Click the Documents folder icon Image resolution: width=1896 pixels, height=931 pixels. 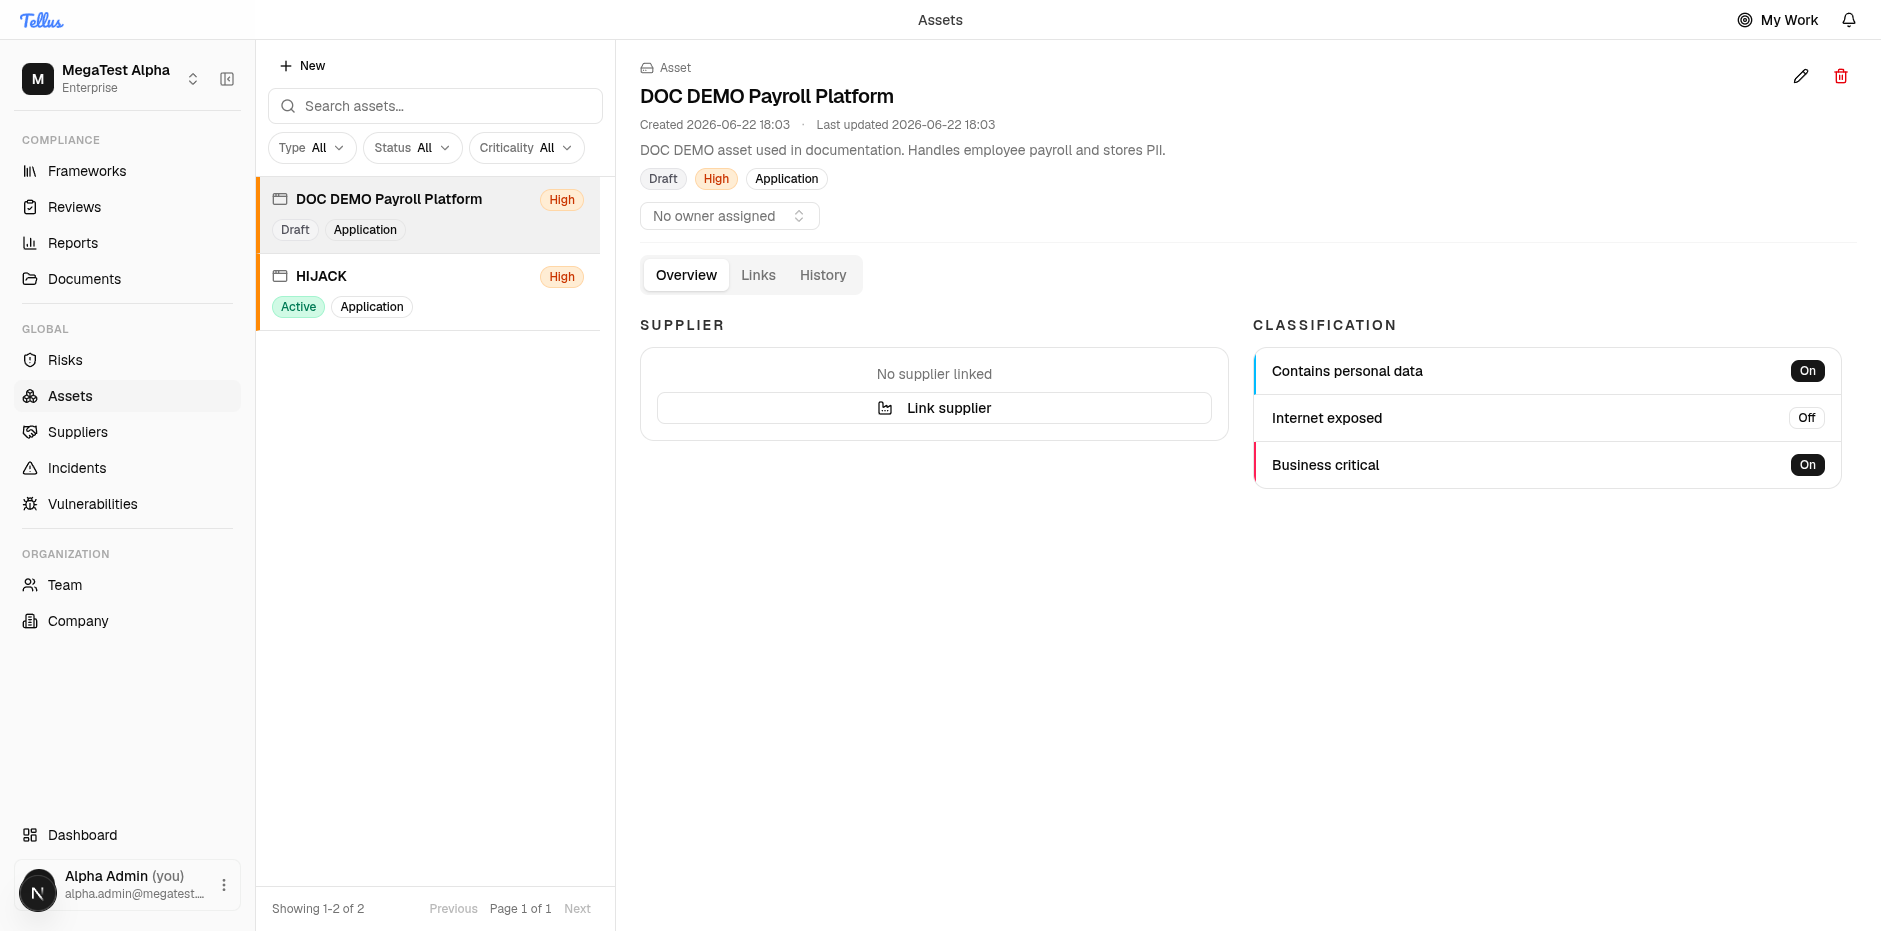[x=30, y=279]
